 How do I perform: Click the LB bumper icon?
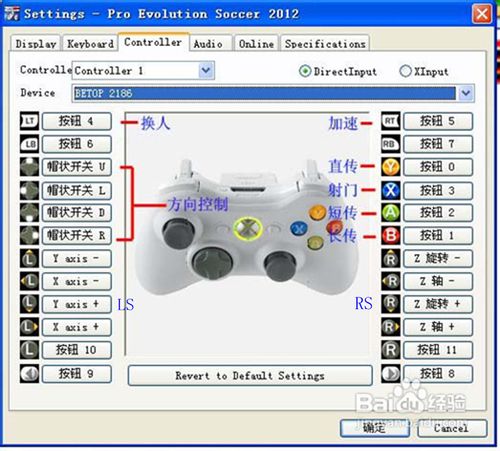[29, 144]
